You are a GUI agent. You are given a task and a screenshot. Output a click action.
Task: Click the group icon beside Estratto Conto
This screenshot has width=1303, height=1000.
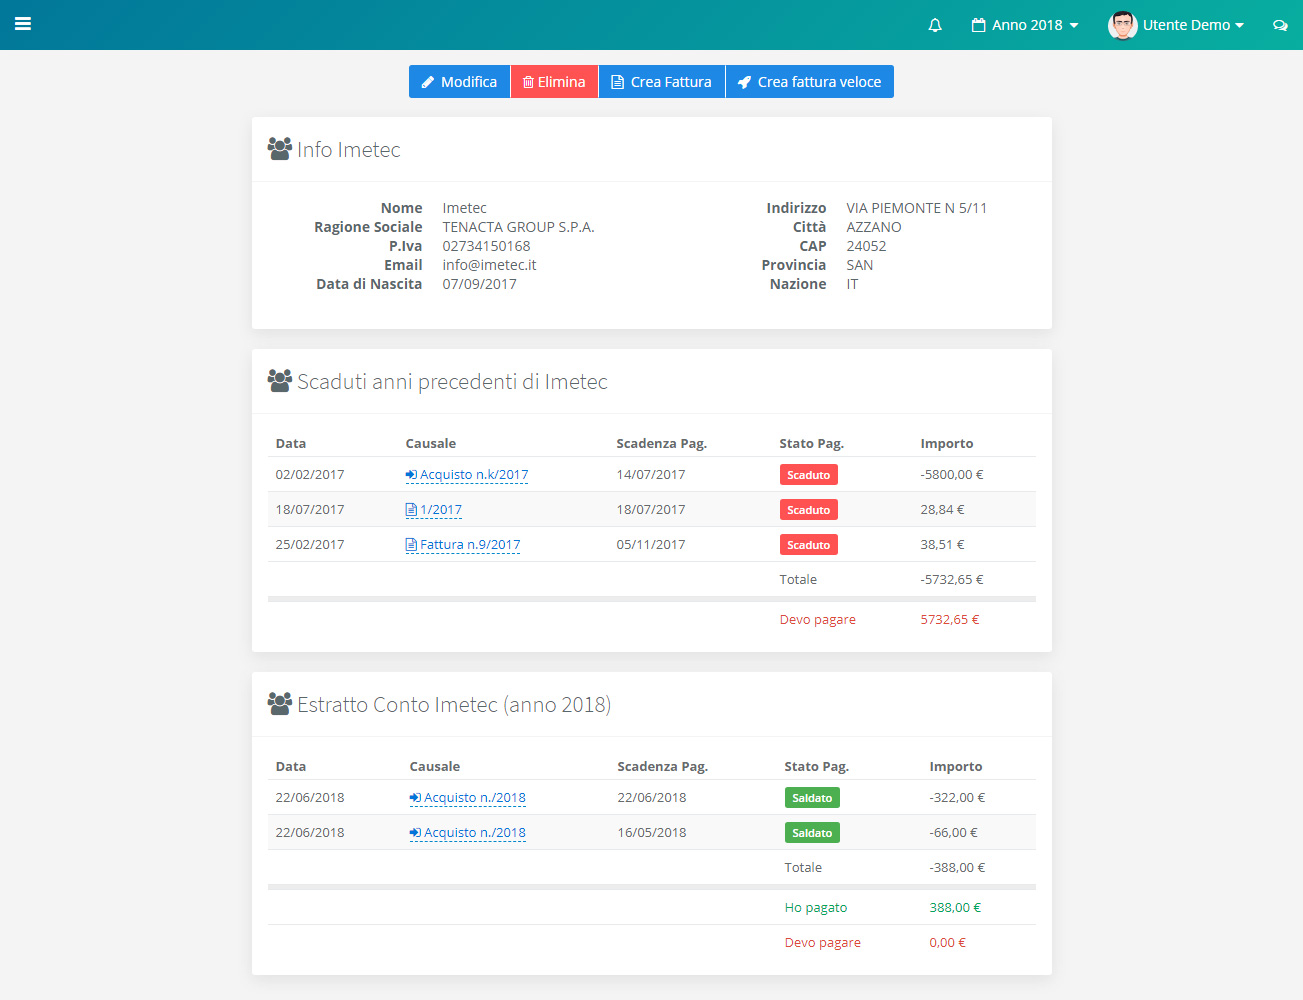point(280,704)
